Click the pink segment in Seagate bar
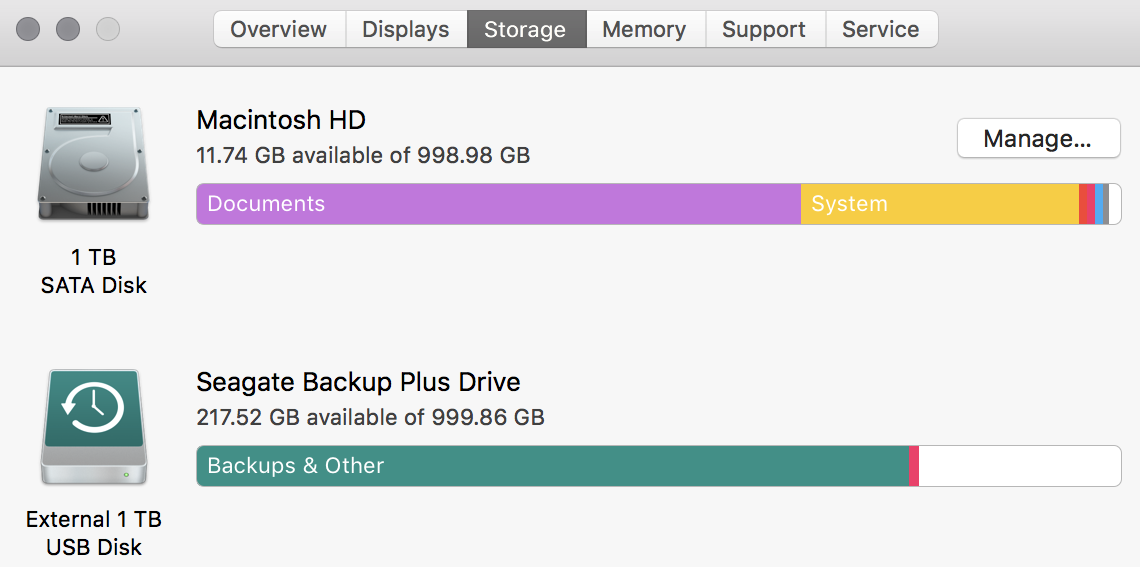This screenshot has width=1140, height=567. pos(914,466)
